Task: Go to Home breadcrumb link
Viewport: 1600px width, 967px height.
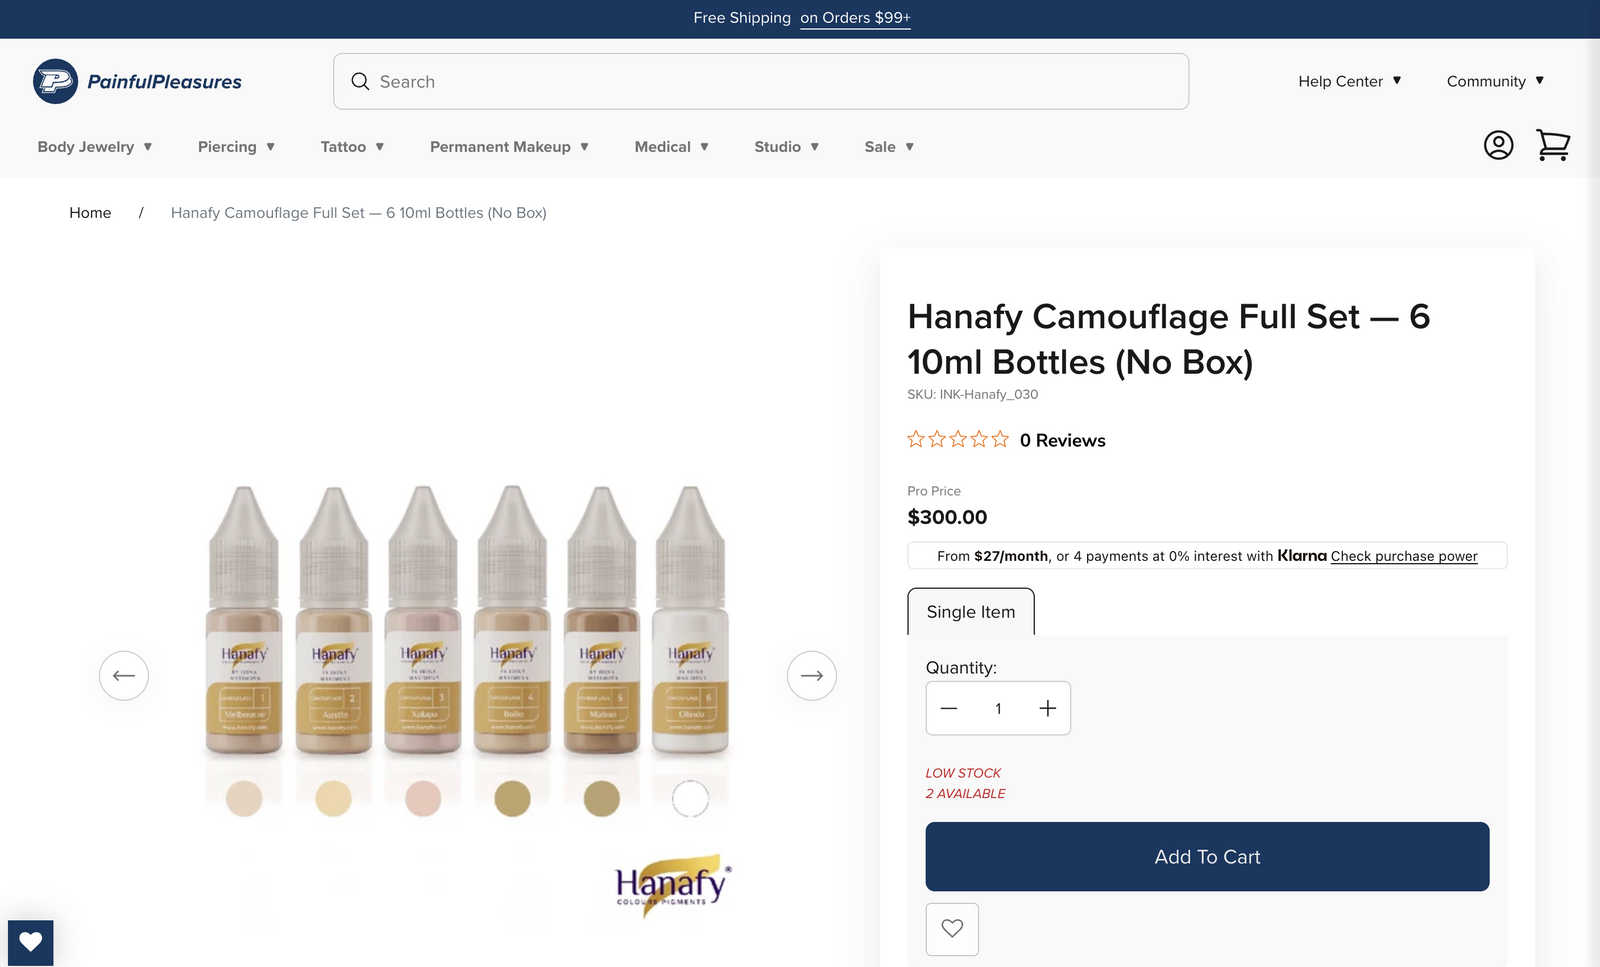Action: (x=90, y=213)
